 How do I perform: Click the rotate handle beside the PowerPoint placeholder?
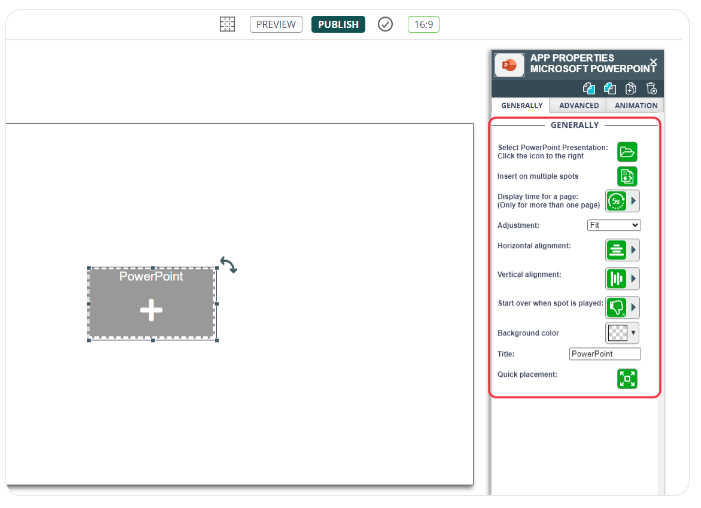point(229,265)
